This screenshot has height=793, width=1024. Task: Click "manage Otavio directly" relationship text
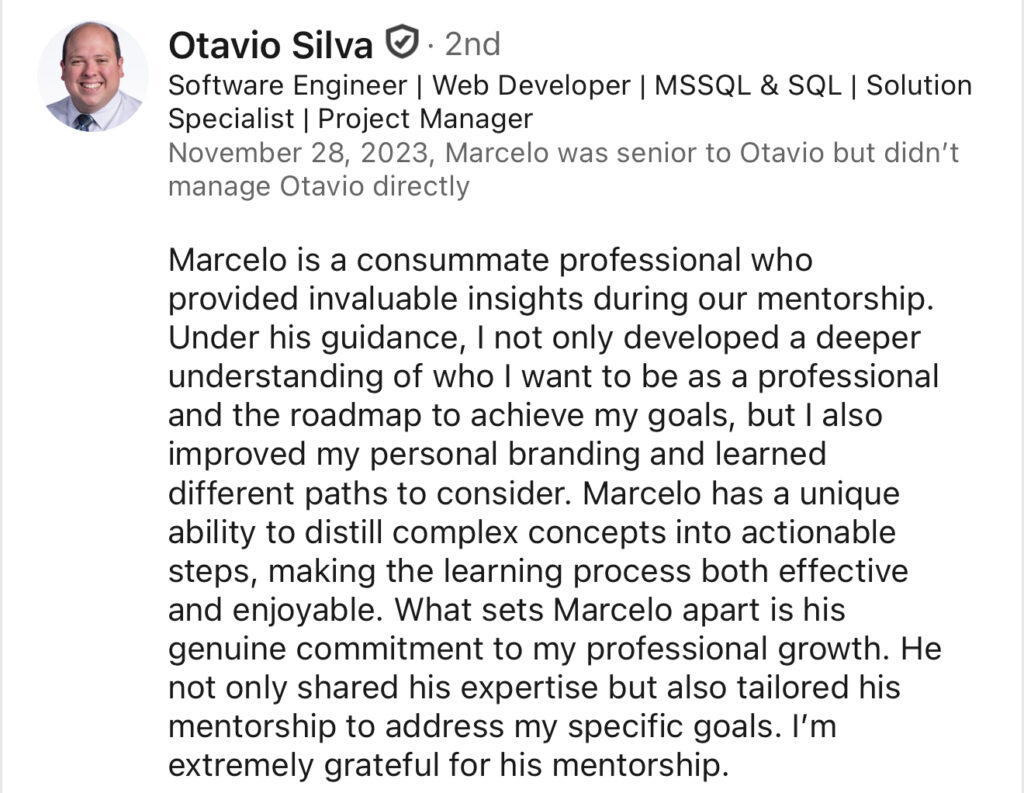tap(318, 187)
